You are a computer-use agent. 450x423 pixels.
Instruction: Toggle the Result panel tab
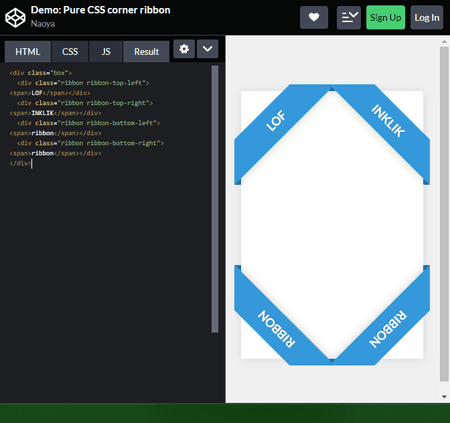pos(146,52)
